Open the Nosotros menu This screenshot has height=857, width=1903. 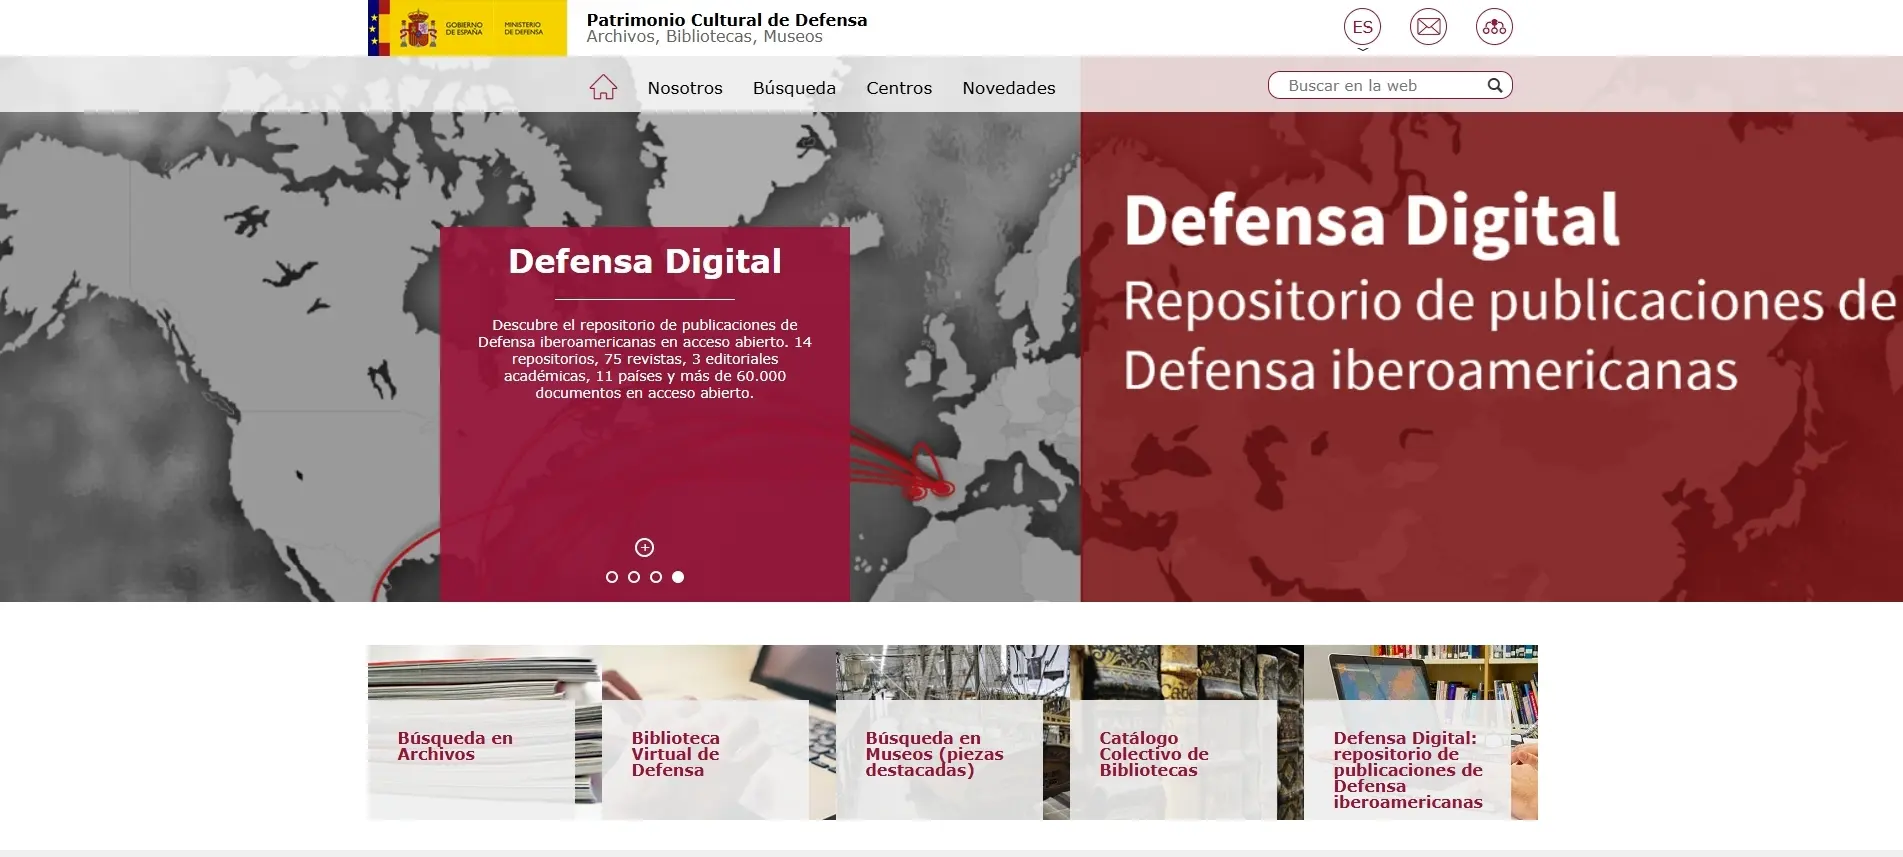pos(685,88)
